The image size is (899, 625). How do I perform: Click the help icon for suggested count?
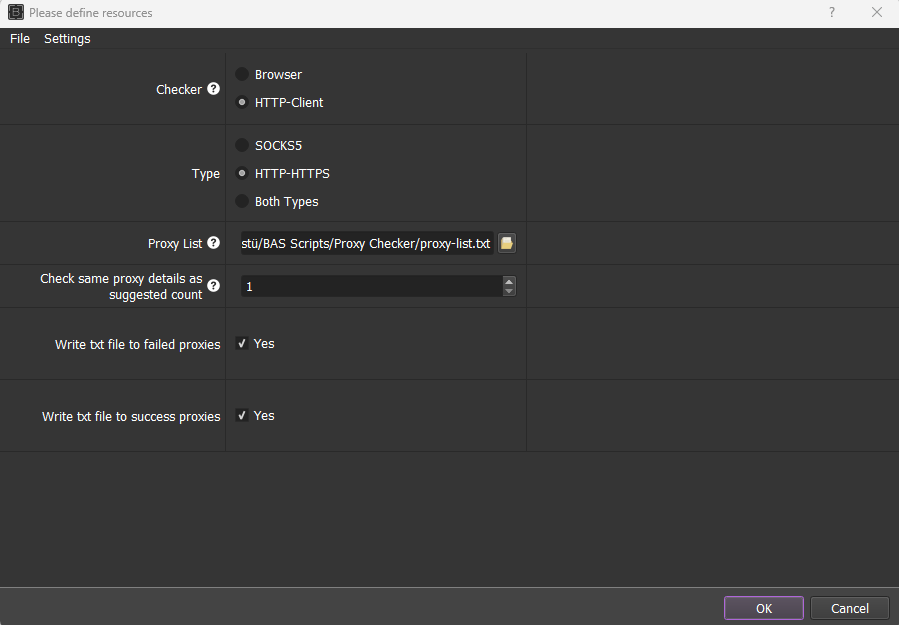click(x=213, y=286)
